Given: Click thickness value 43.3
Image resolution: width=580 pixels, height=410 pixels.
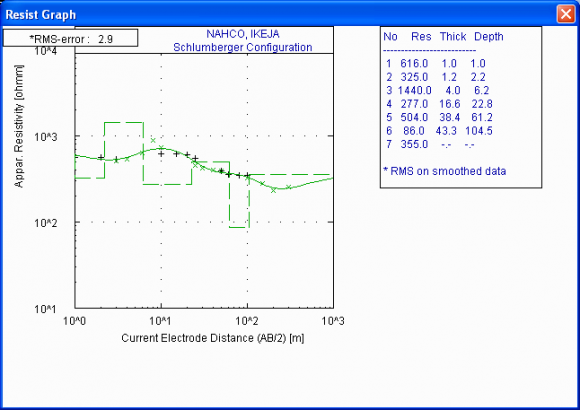Looking at the screenshot, I should click(446, 131).
